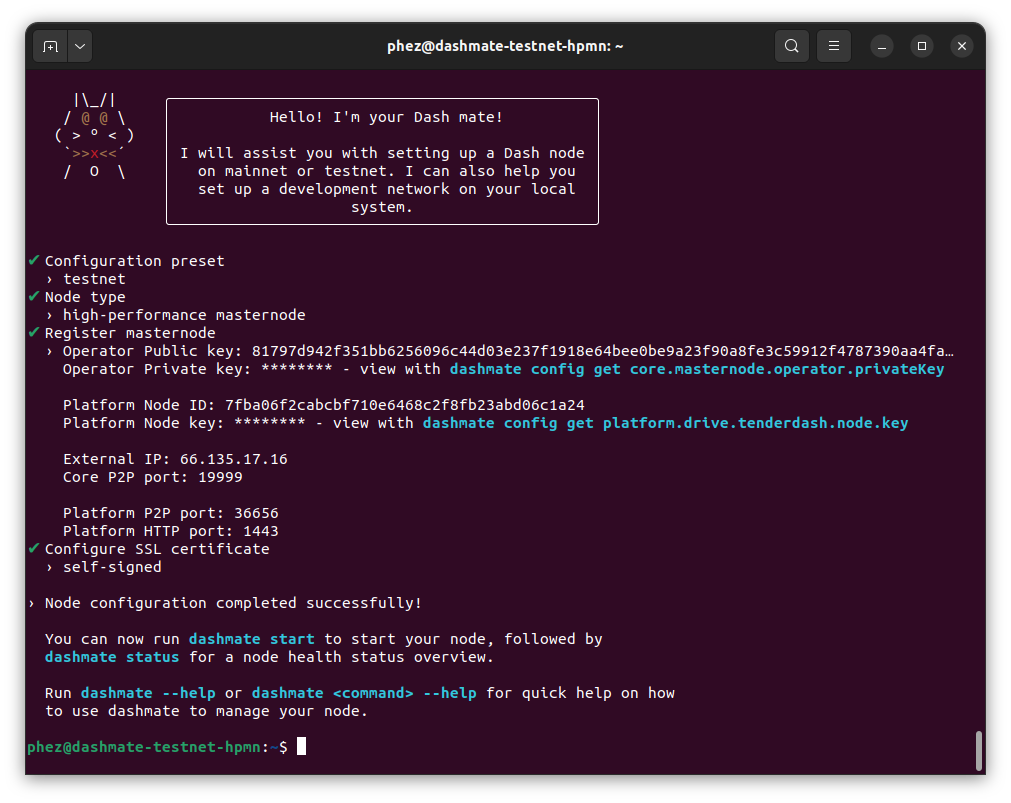Click the dashmate --help command text
This screenshot has height=803, width=1011.
tap(152, 692)
